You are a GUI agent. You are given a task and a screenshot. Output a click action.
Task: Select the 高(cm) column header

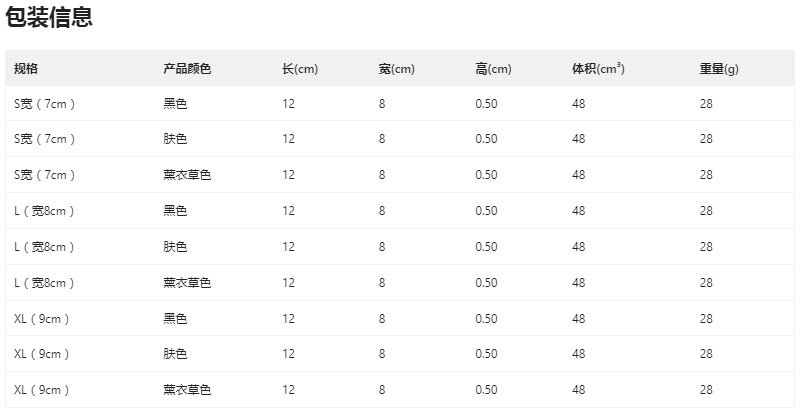tap(493, 69)
